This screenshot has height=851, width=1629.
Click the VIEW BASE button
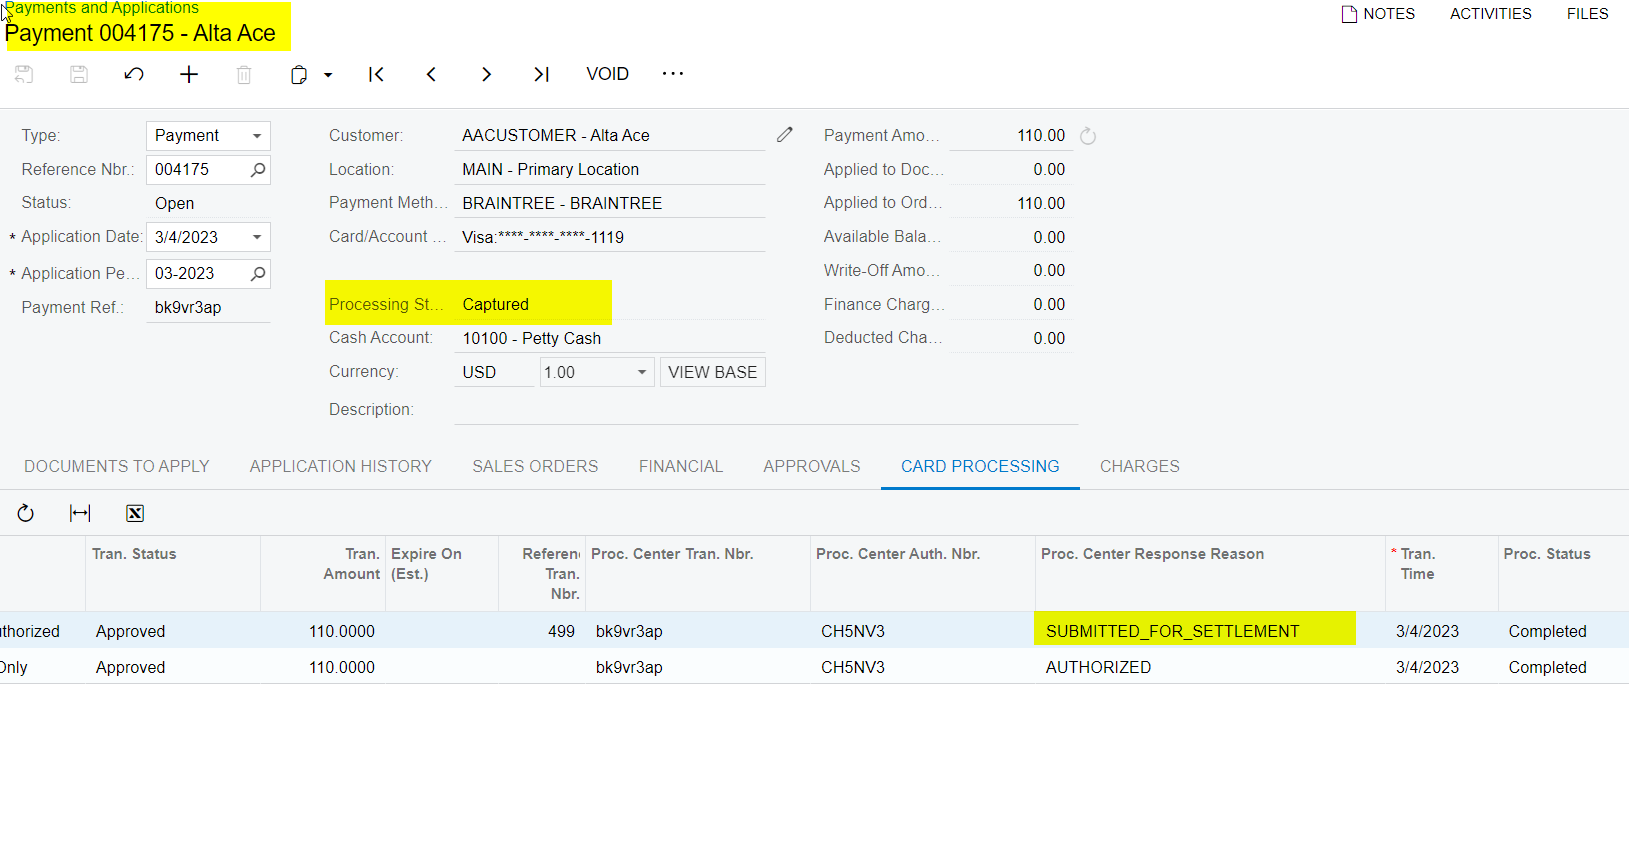click(713, 372)
